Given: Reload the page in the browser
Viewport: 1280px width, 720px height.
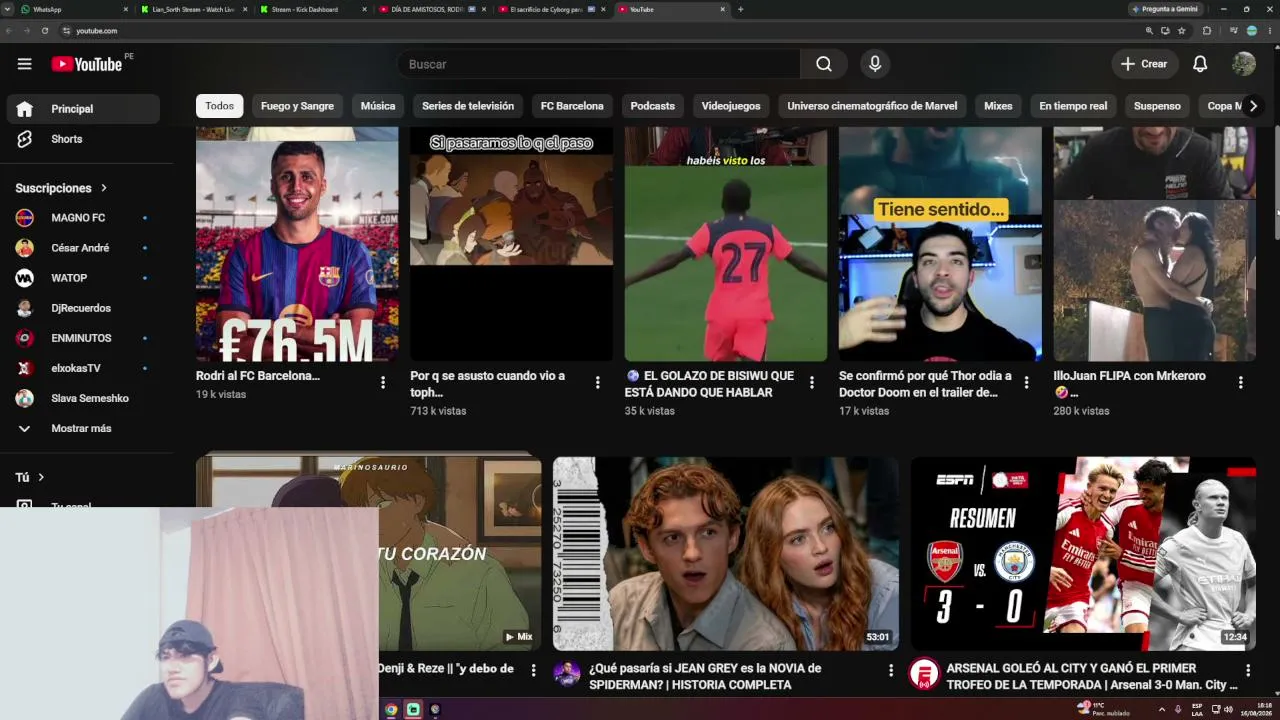Looking at the screenshot, I should click(45, 31).
